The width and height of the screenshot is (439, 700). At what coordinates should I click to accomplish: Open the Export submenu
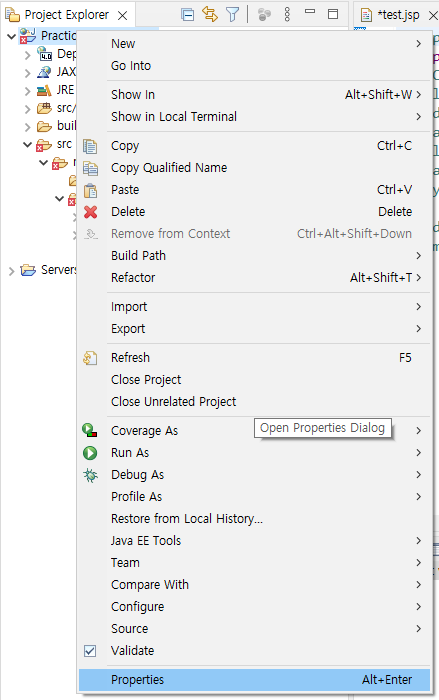pos(255,329)
